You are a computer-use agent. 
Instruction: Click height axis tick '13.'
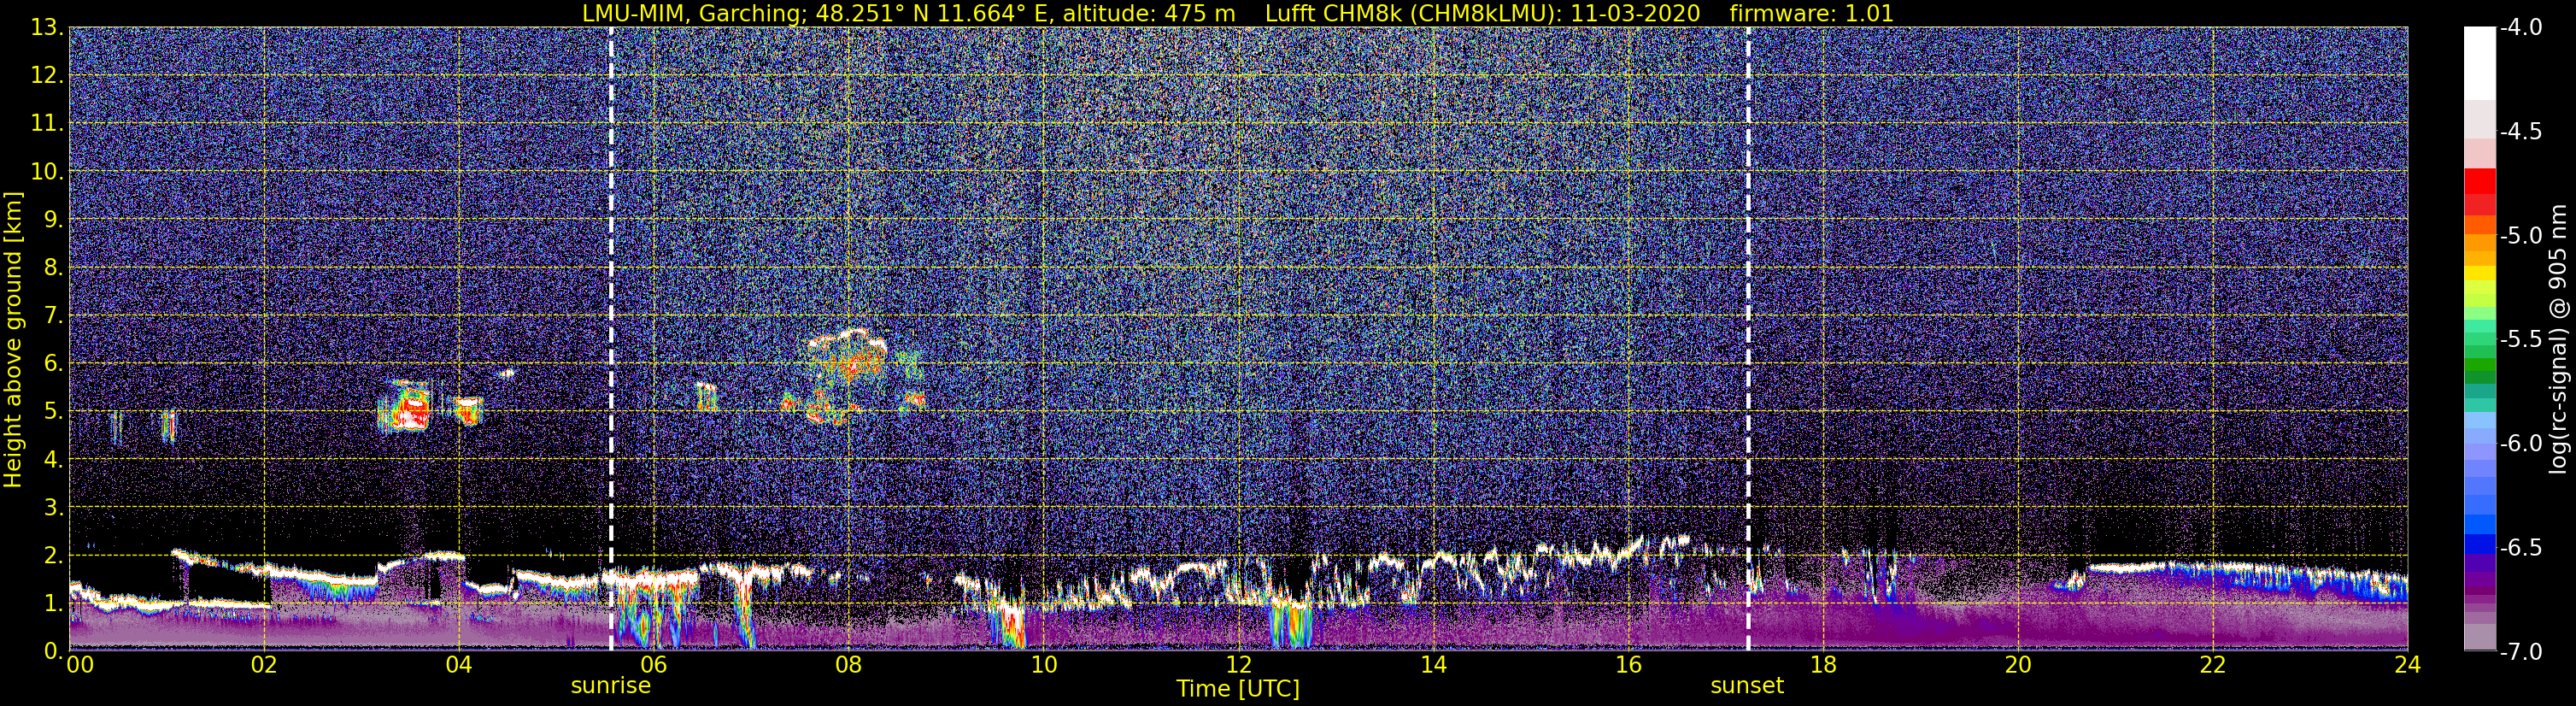[47, 27]
